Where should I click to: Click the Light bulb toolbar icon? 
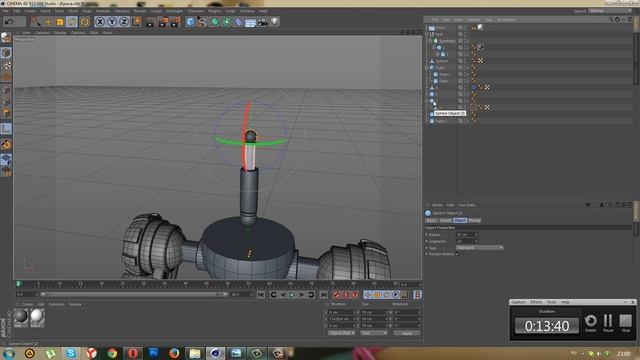(x=275, y=22)
